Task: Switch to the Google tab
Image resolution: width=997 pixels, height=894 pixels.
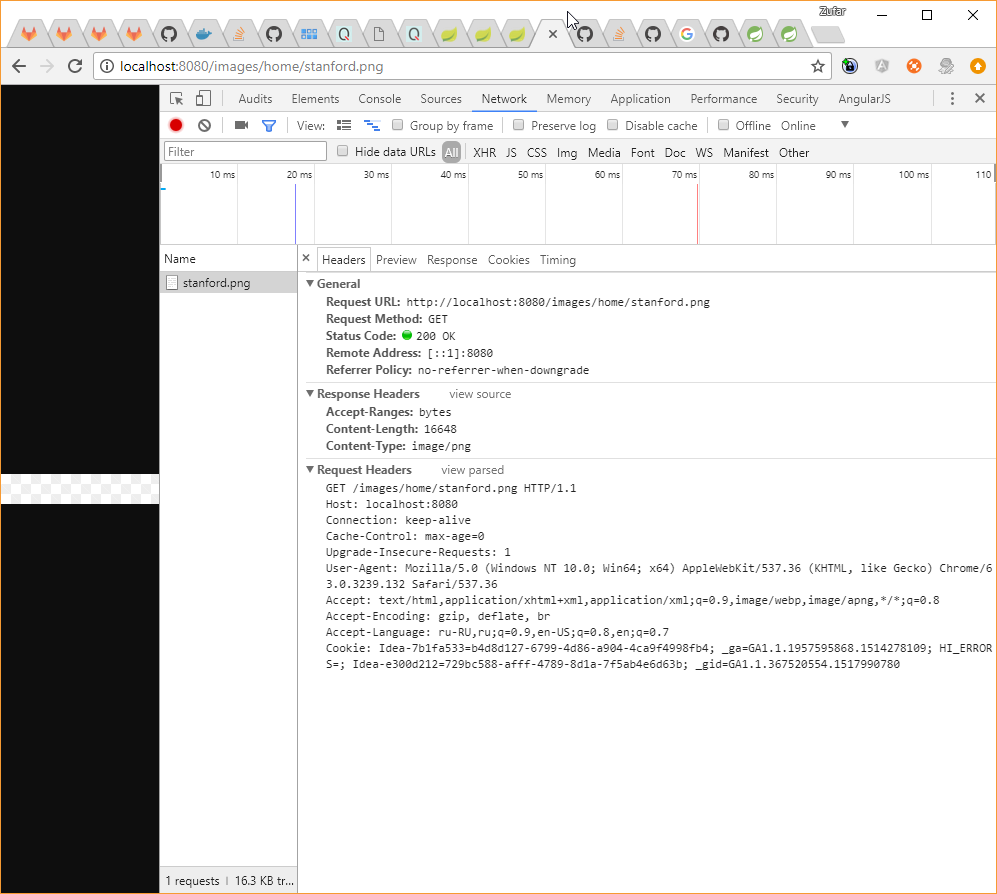Action: point(687,34)
